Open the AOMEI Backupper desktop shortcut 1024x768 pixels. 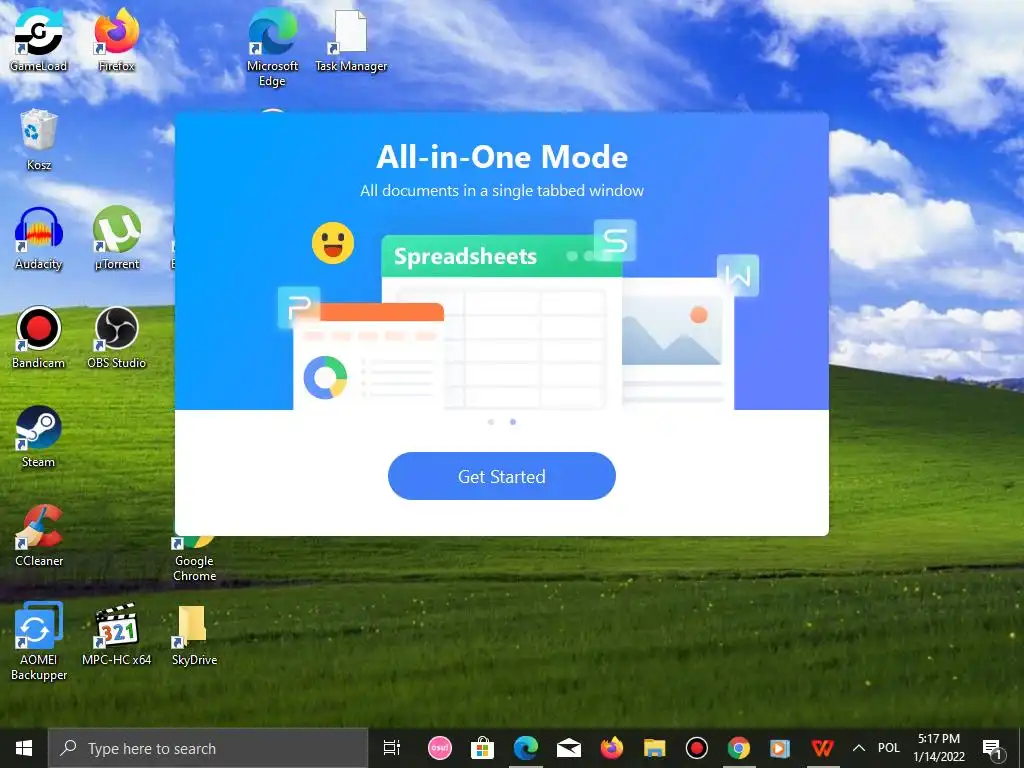[39, 642]
